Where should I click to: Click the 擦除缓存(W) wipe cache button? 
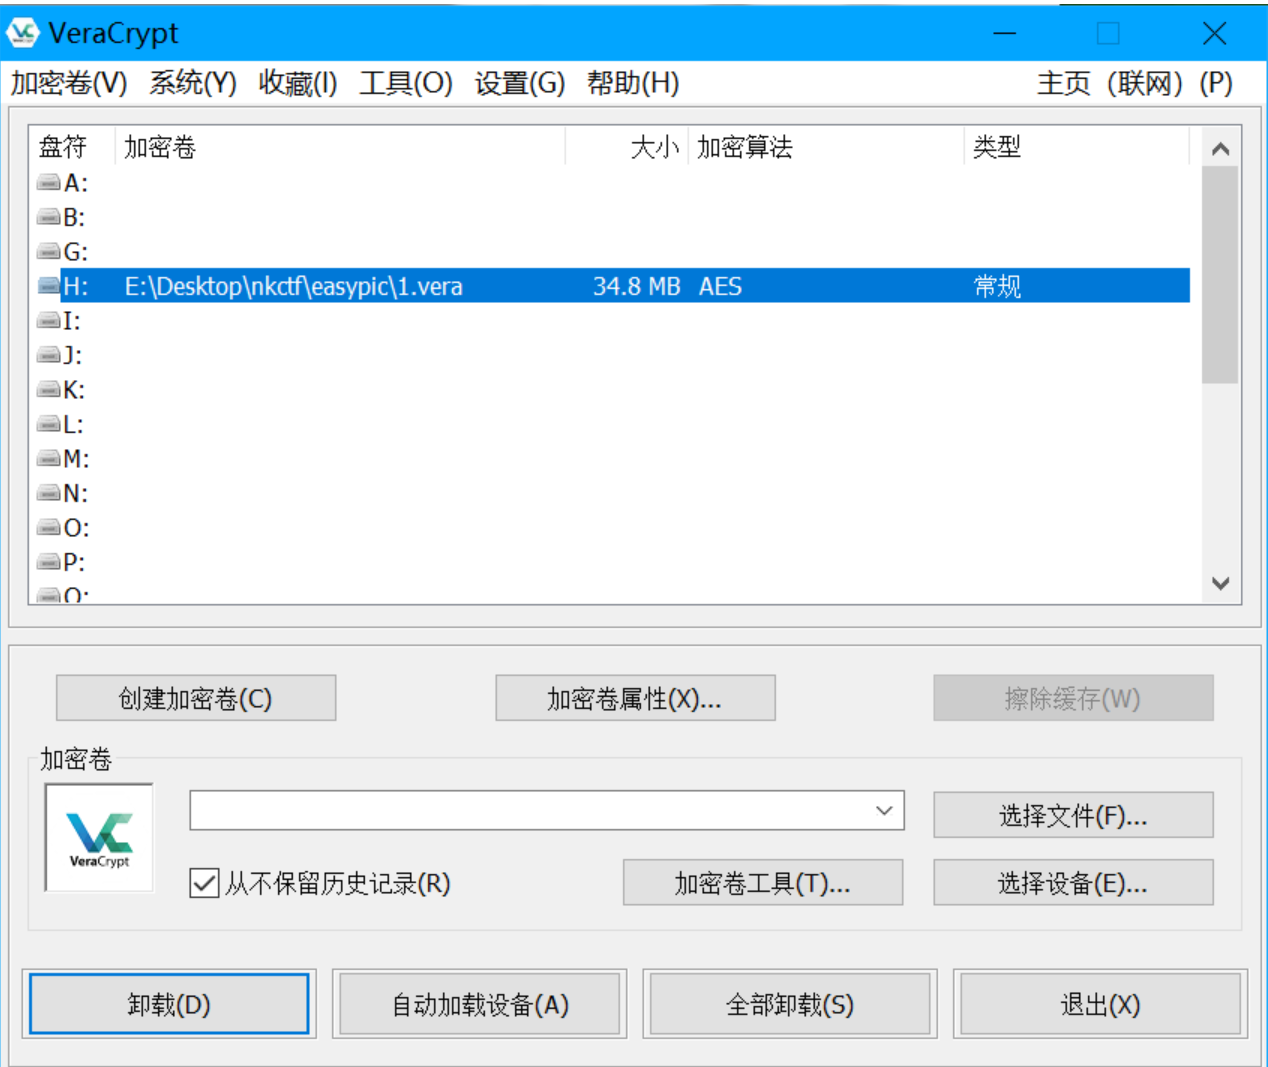point(1073,698)
